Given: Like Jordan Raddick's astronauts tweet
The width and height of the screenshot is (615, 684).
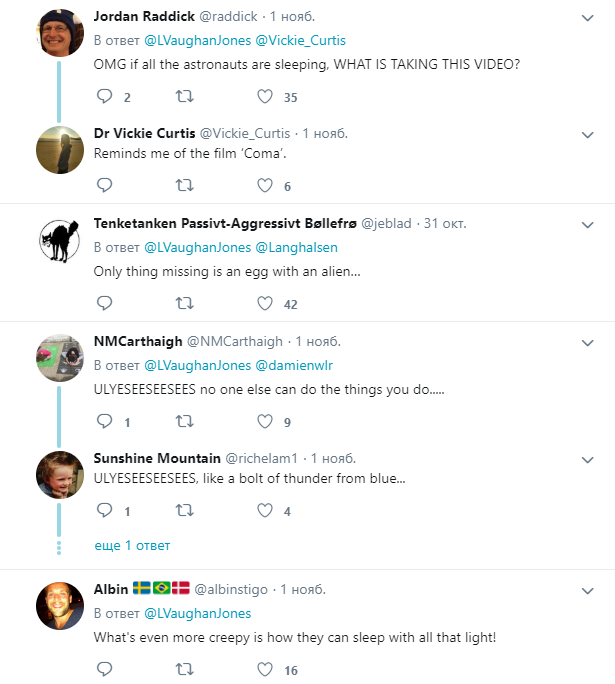Looking at the screenshot, I should coord(264,97).
